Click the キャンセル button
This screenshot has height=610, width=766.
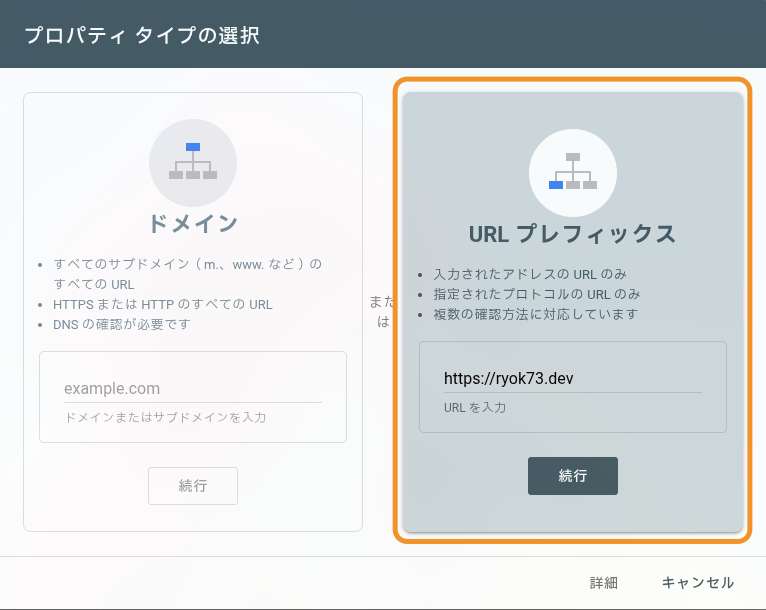point(698,583)
